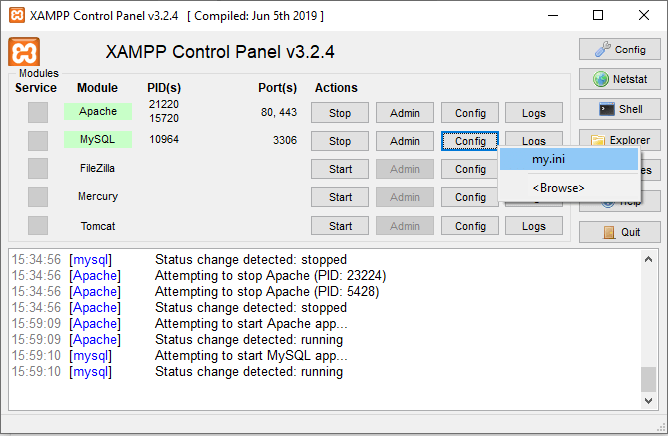Open the Config button with wrench icon
The width and height of the screenshot is (668, 436).
(619, 49)
